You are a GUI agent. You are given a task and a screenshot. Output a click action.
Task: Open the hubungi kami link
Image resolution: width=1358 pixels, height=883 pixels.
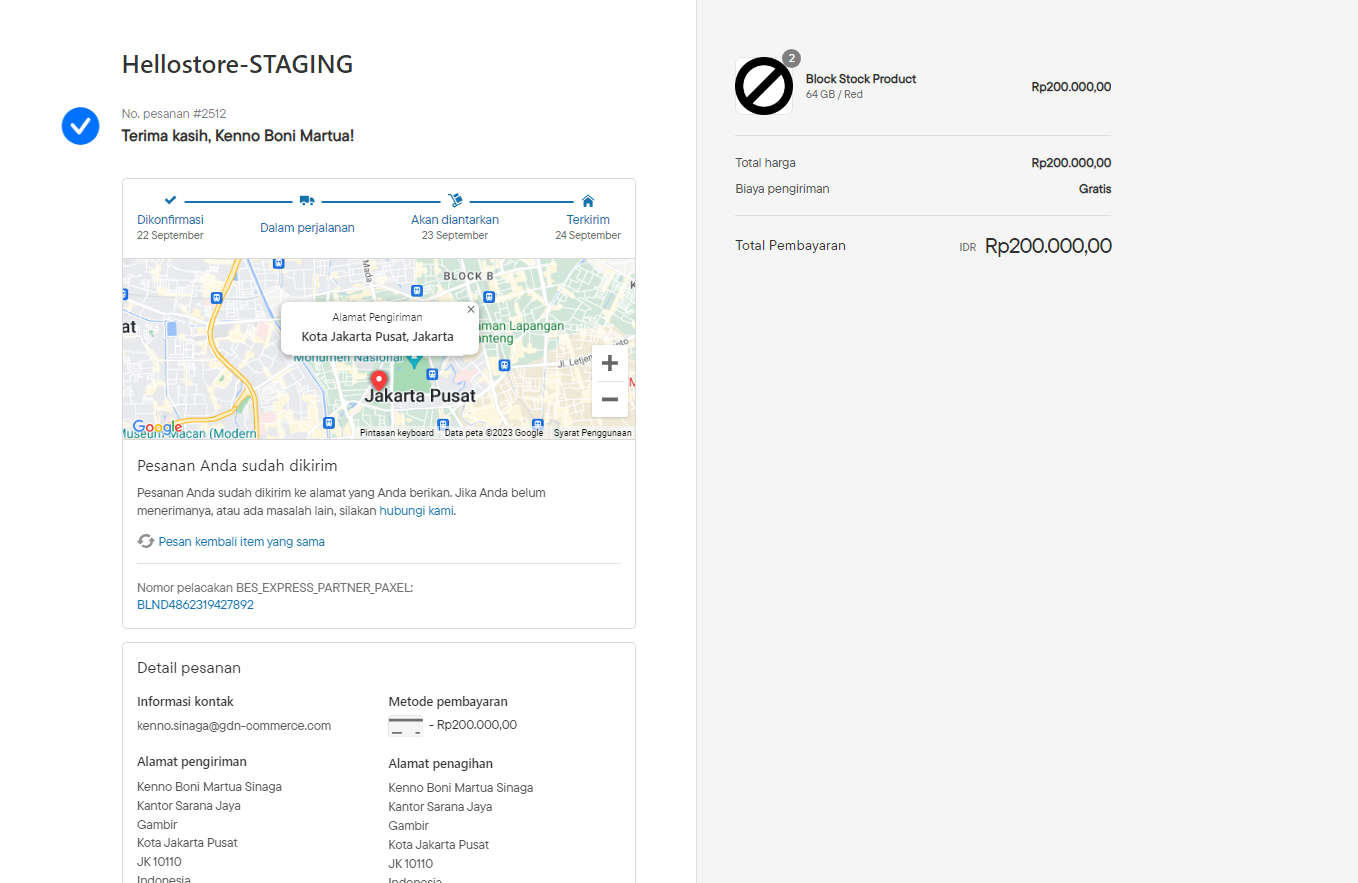tap(416, 510)
